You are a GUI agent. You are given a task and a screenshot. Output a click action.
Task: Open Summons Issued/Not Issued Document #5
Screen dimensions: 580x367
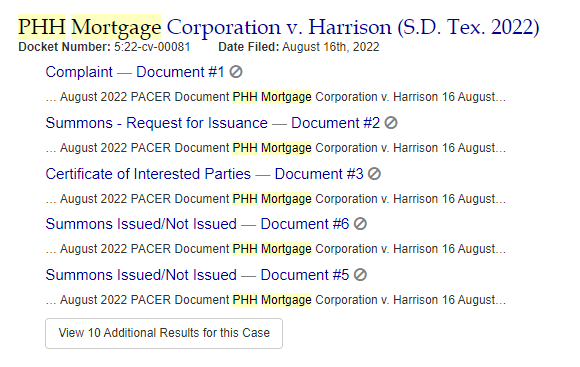(x=198, y=275)
